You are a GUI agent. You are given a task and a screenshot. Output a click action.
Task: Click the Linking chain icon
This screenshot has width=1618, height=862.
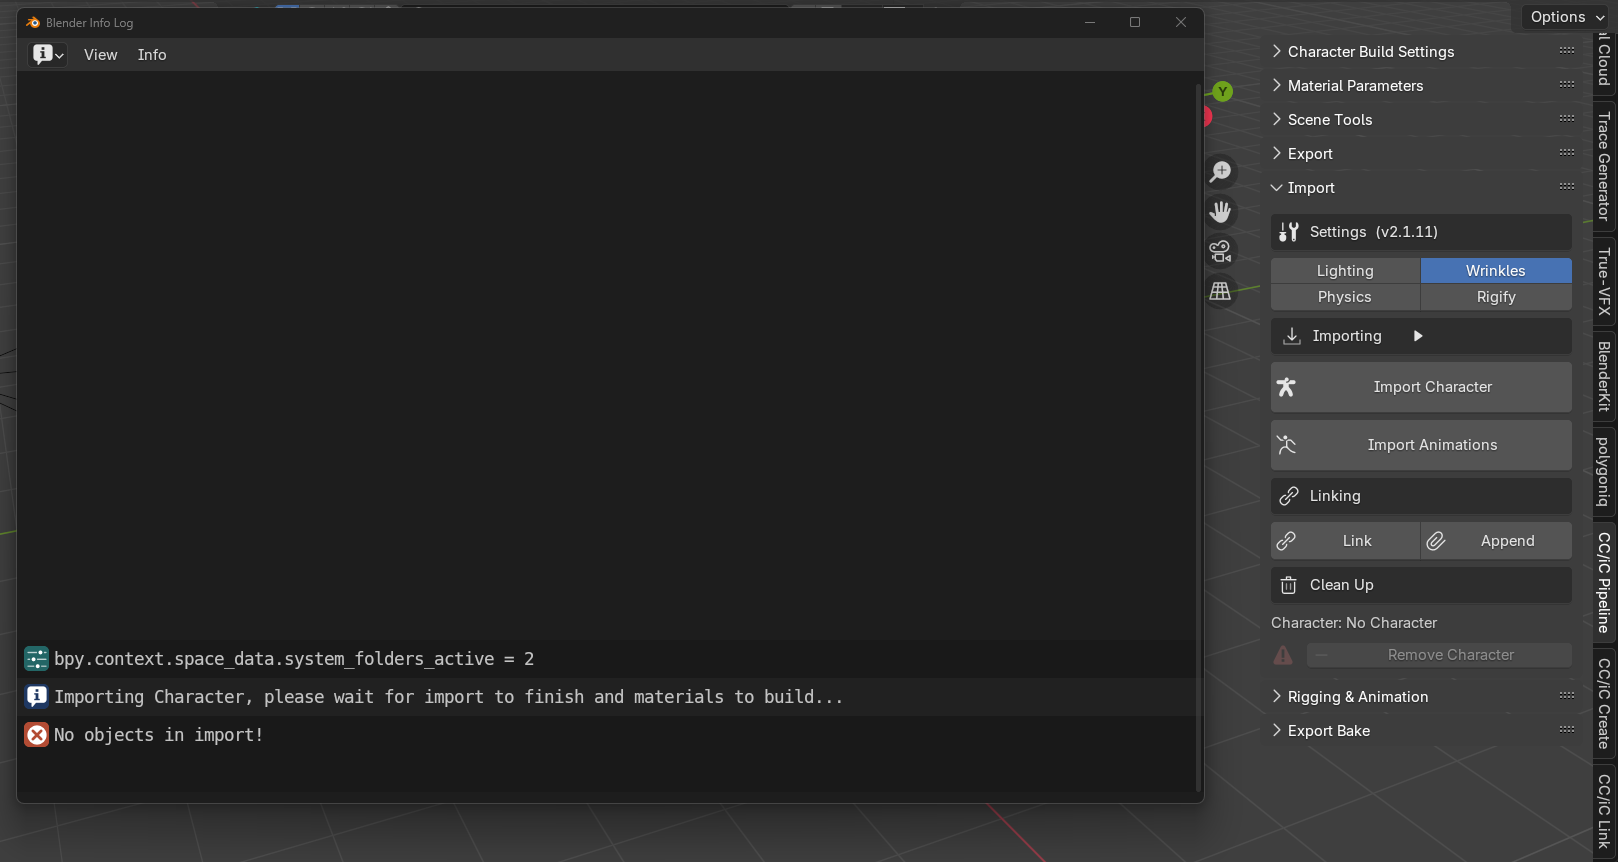(1289, 496)
